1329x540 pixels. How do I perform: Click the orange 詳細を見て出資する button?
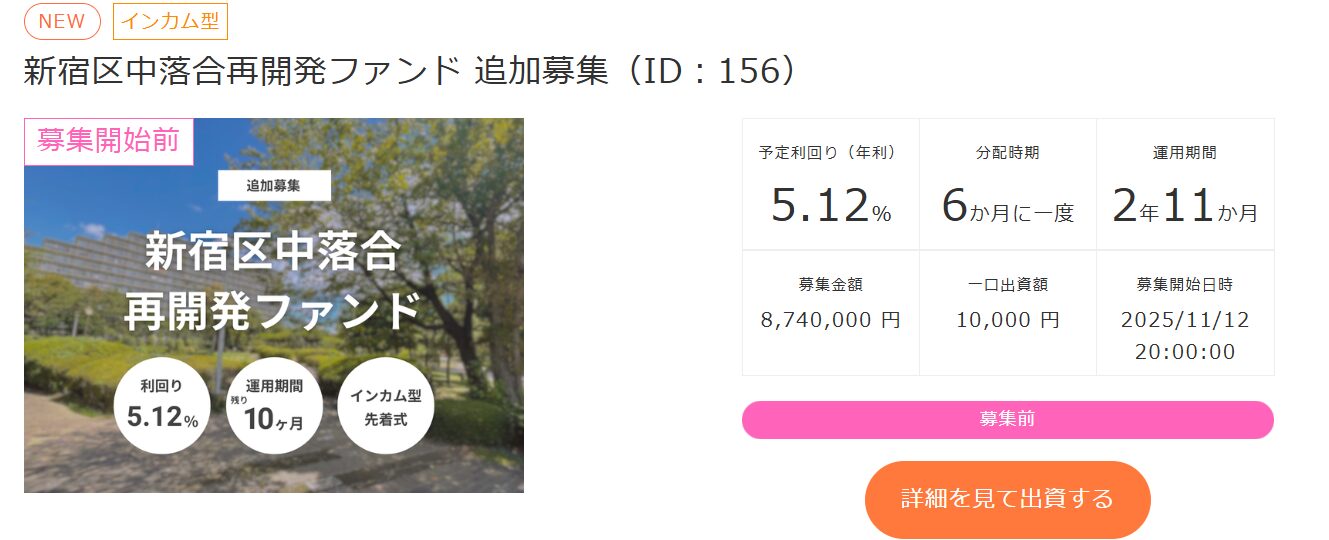click(x=1007, y=499)
